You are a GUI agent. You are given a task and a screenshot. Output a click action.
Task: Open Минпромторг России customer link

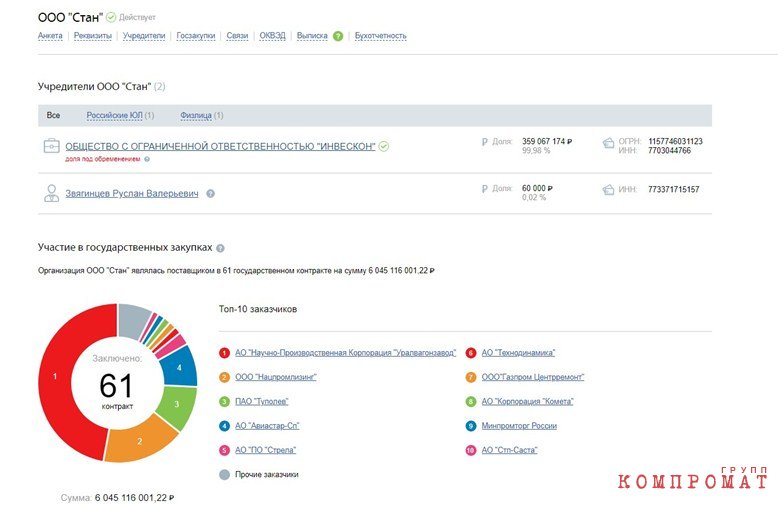click(519, 426)
